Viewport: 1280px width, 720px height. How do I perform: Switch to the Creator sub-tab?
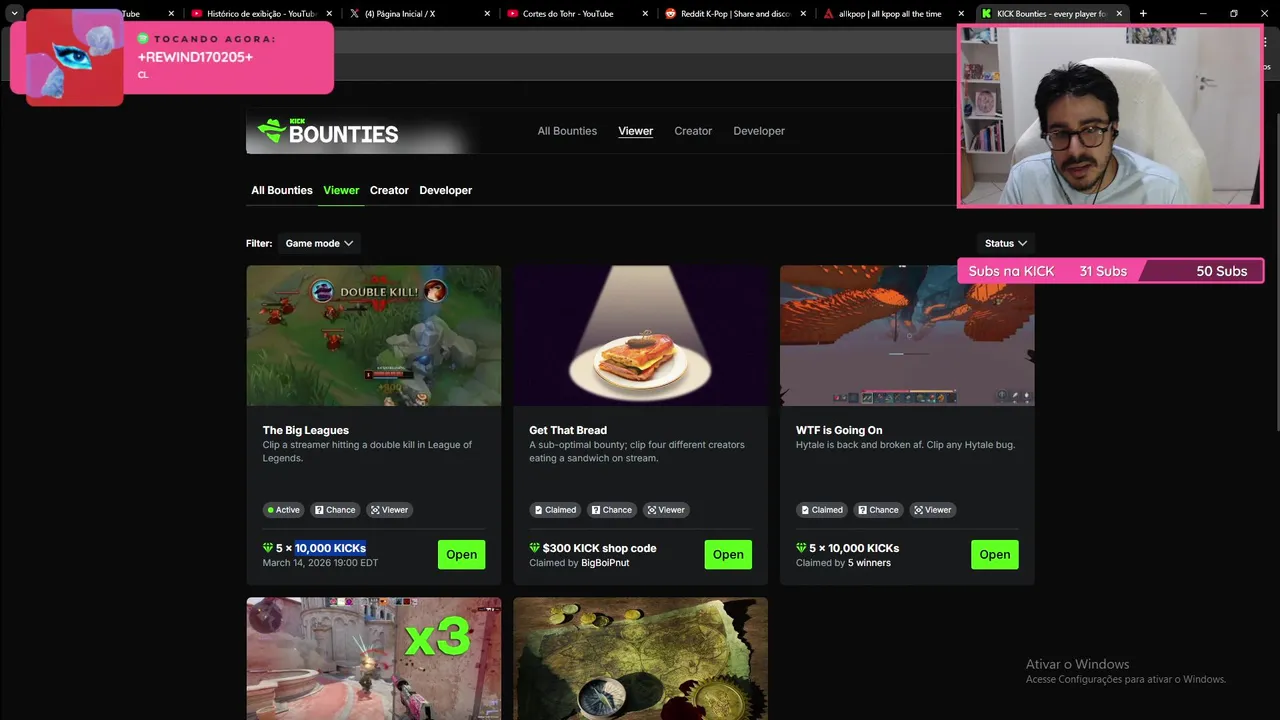[389, 190]
